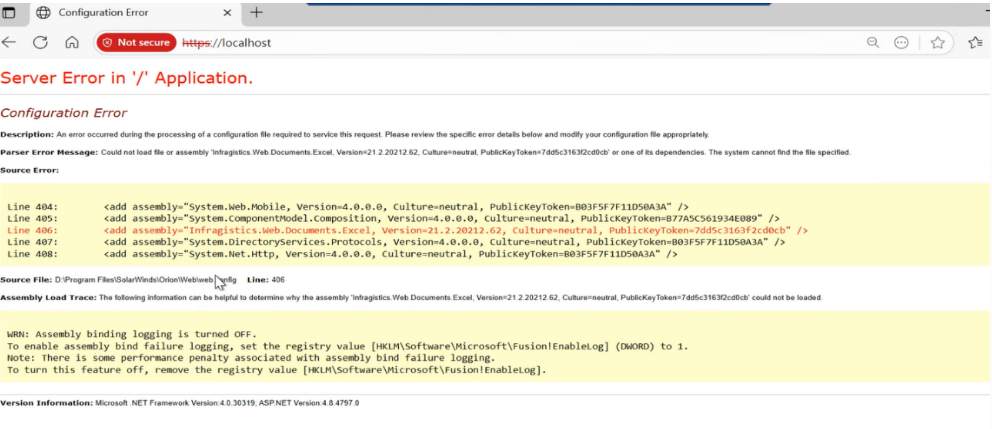Open a new tab with plus button
992x429 pixels.
[x=256, y=13]
